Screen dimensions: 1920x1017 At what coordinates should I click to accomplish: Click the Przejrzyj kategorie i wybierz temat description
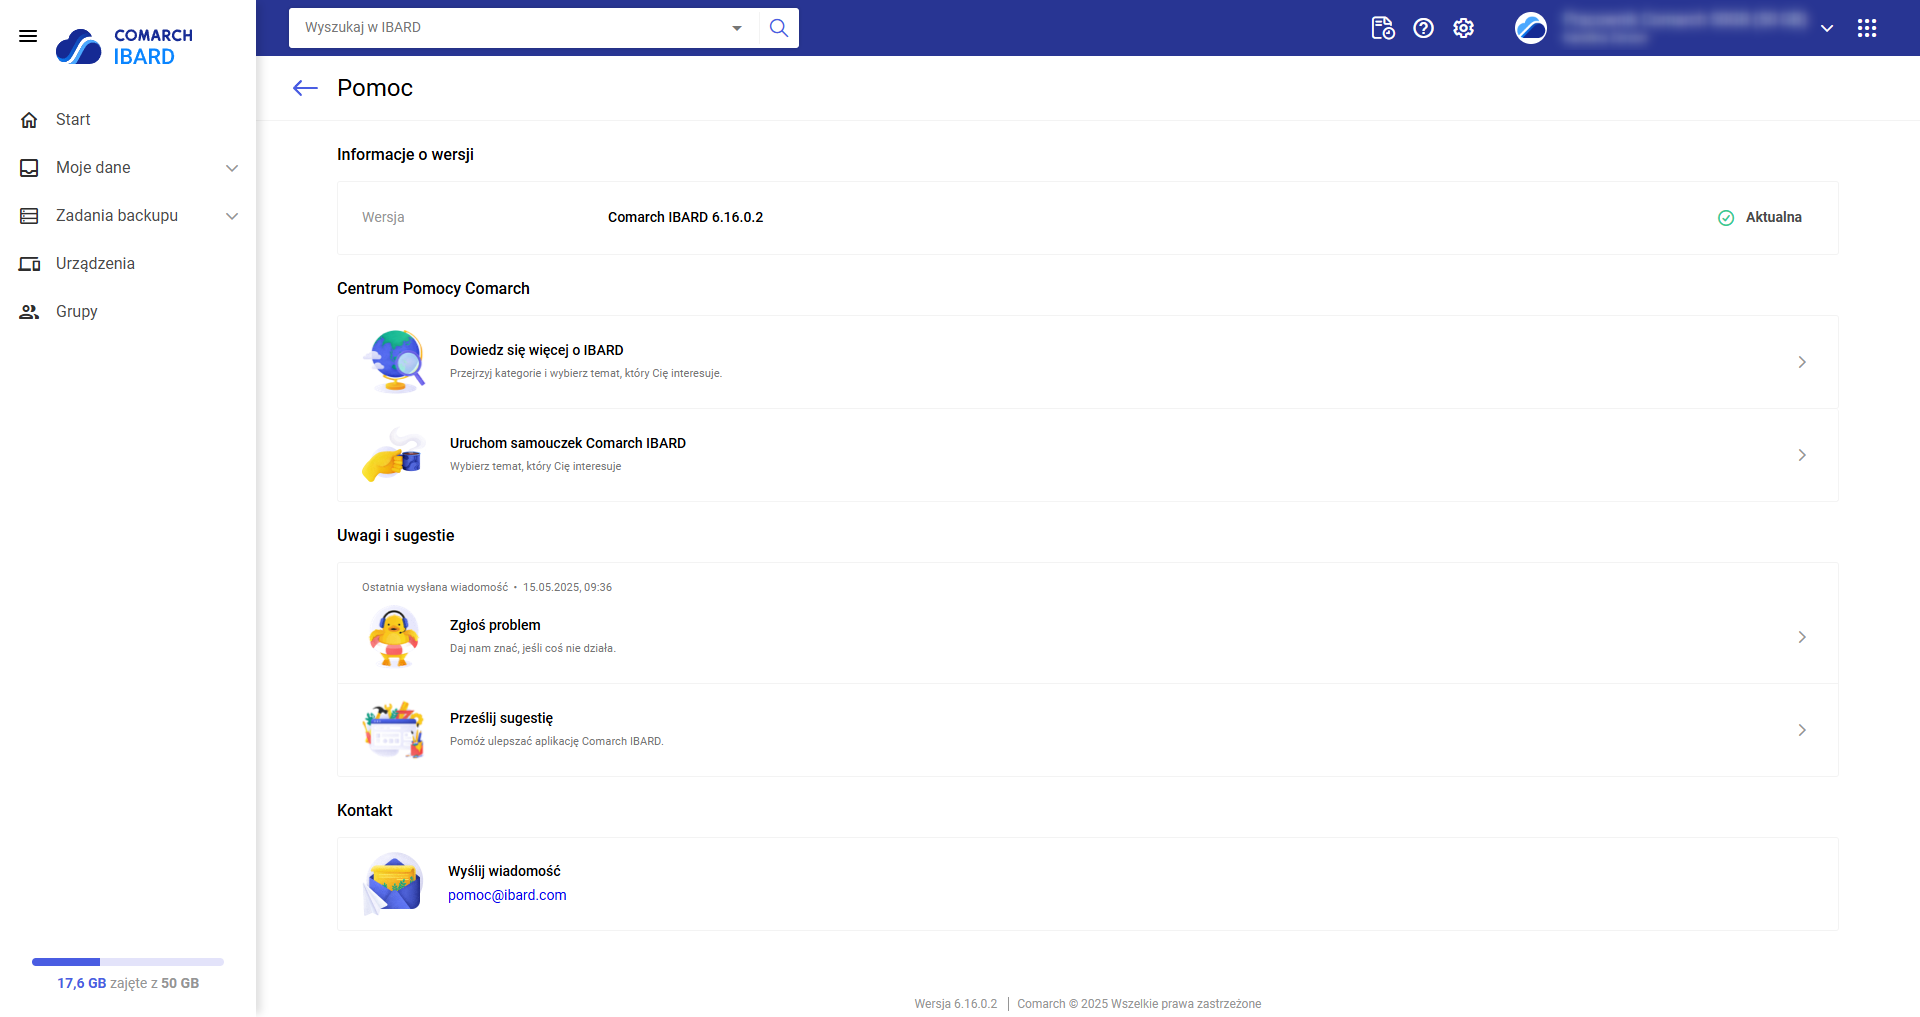[x=586, y=373]
